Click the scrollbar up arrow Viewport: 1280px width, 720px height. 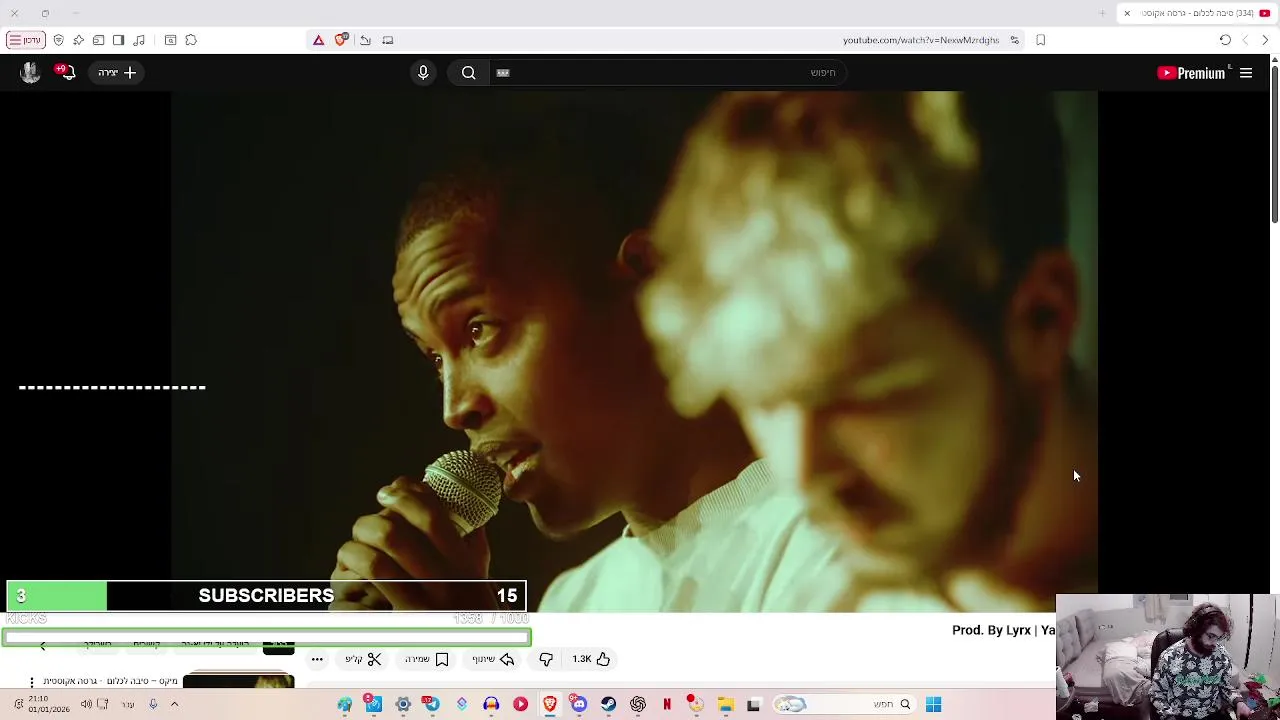click(x=1274, y=61)
